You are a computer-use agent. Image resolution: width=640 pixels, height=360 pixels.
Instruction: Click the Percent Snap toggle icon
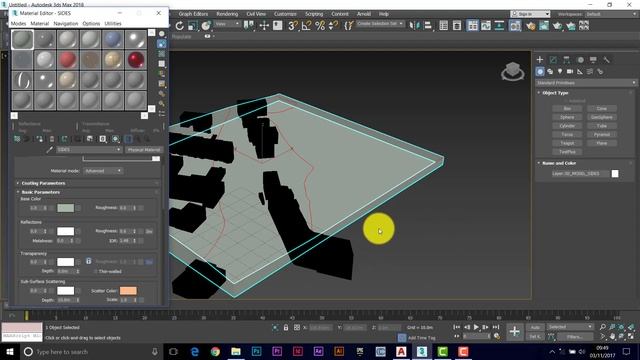(320, 26)
